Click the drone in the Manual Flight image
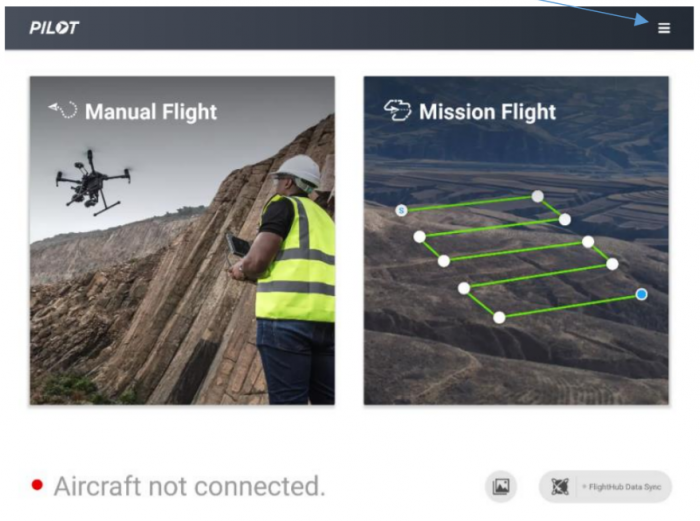 (93, 183)
